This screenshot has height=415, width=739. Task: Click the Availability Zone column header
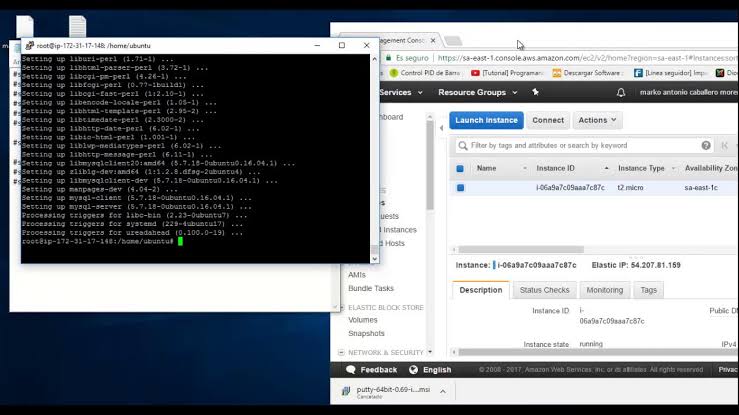tap(711, 169)
